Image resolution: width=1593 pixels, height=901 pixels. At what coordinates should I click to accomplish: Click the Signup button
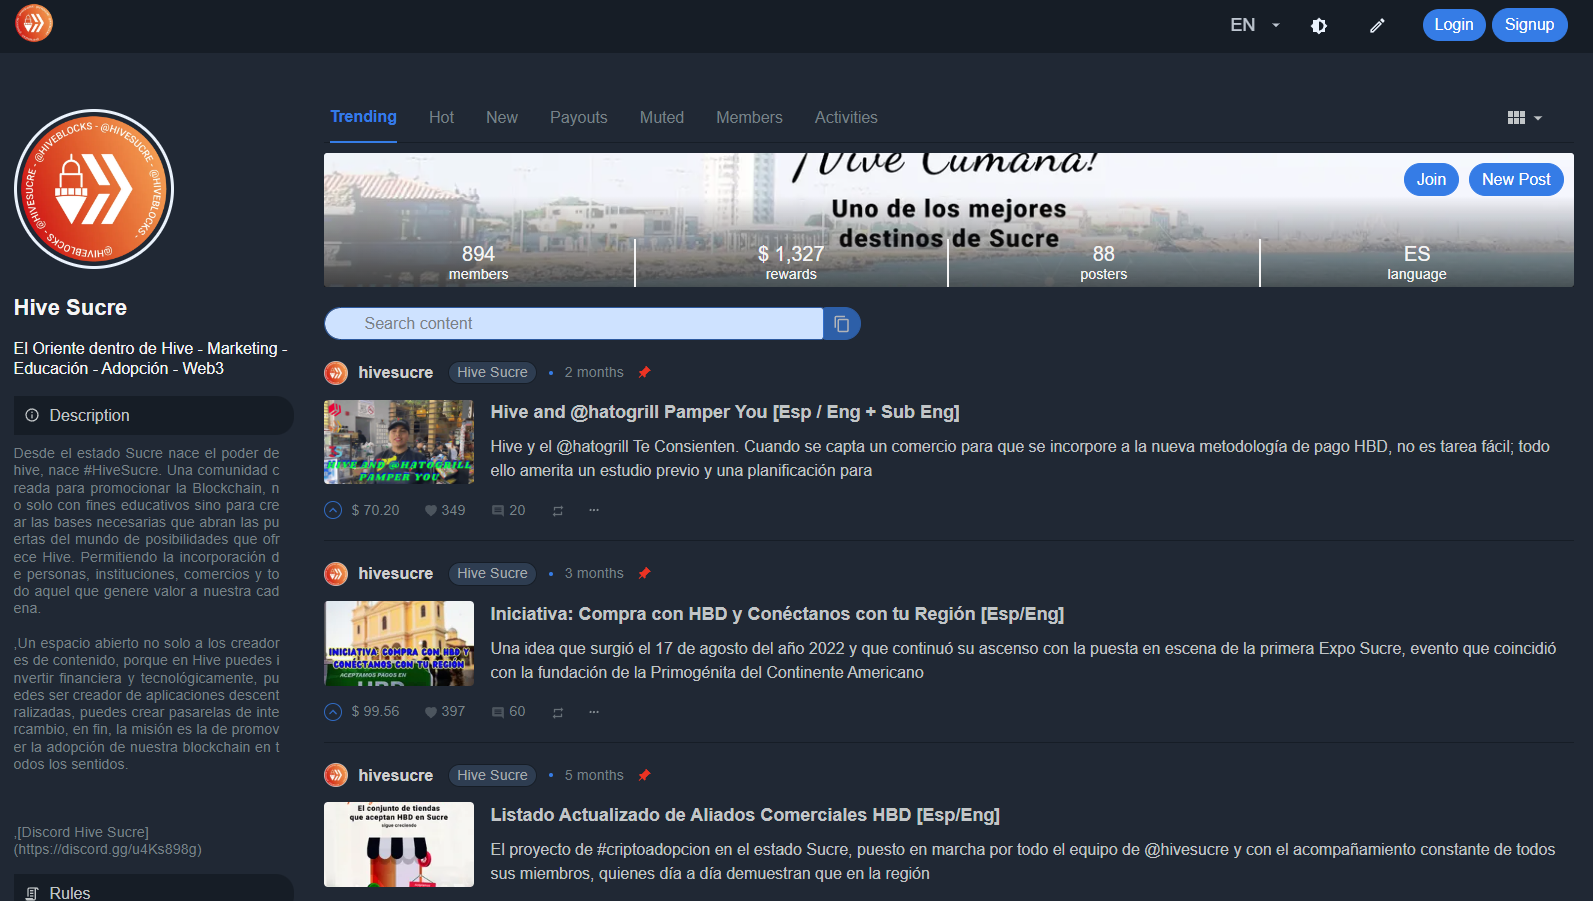(1529, 25)
